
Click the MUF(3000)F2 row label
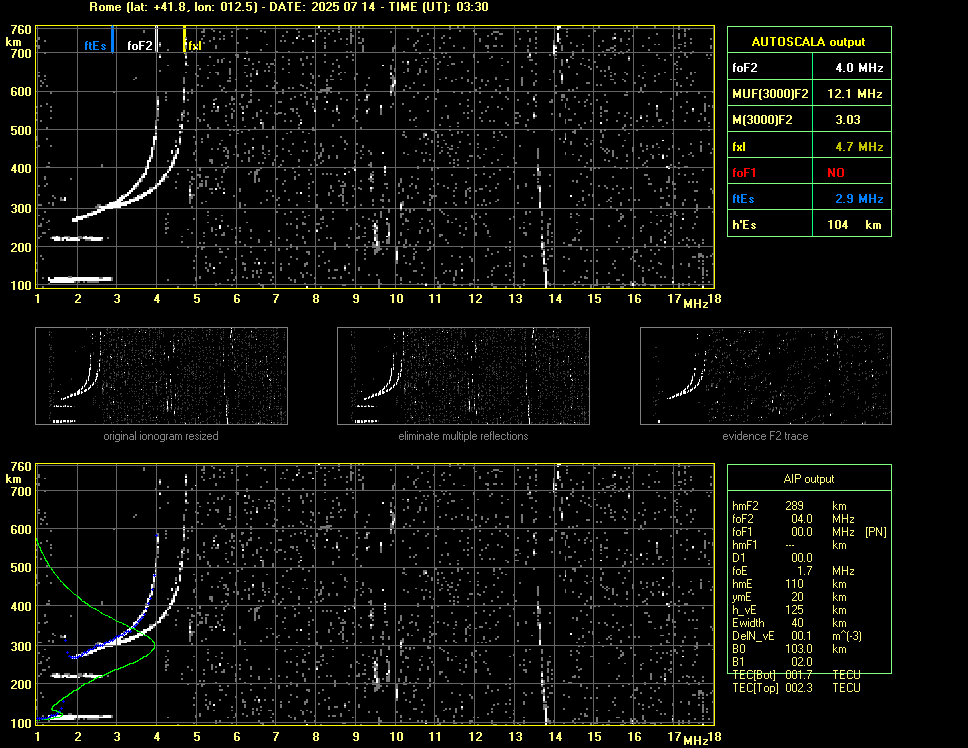coord(770,94)
